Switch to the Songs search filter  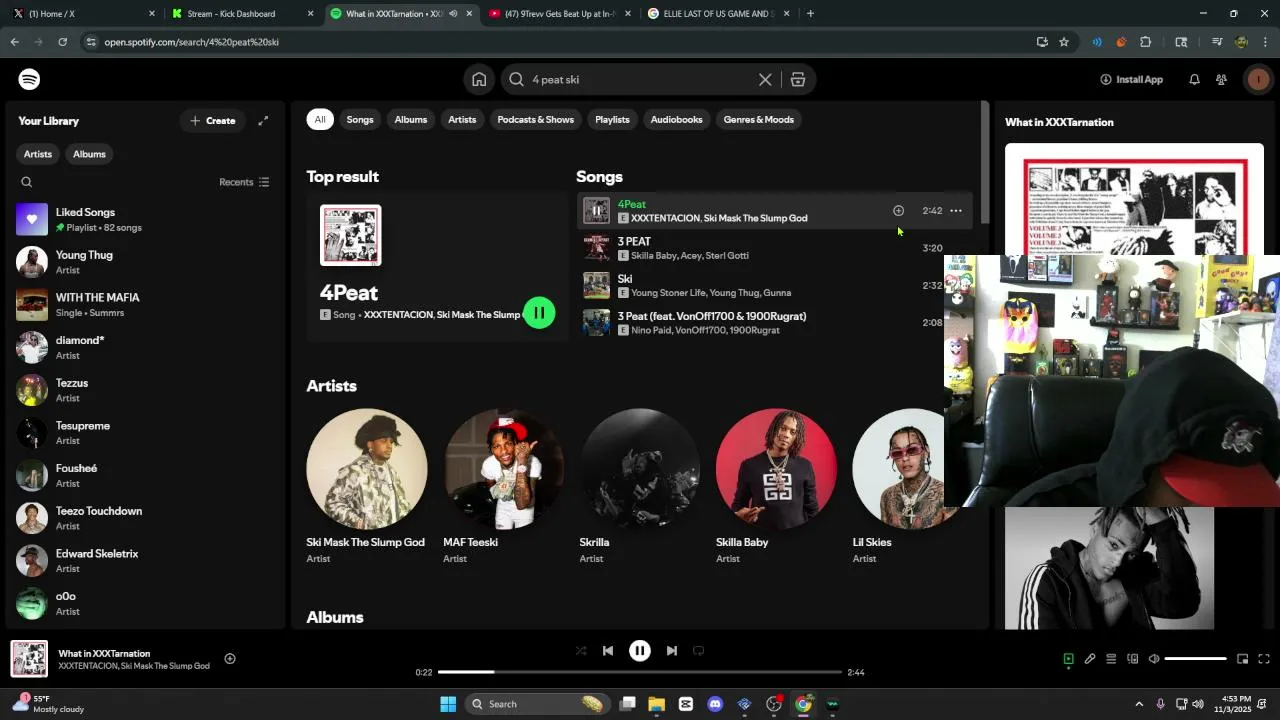click(360, 119)
